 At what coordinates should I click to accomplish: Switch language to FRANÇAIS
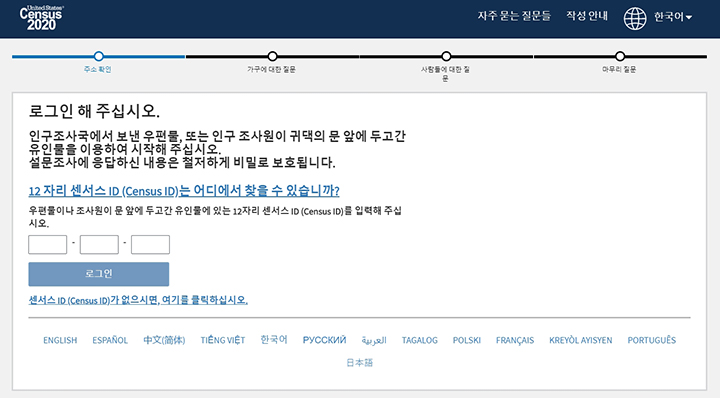pos(515,341)
